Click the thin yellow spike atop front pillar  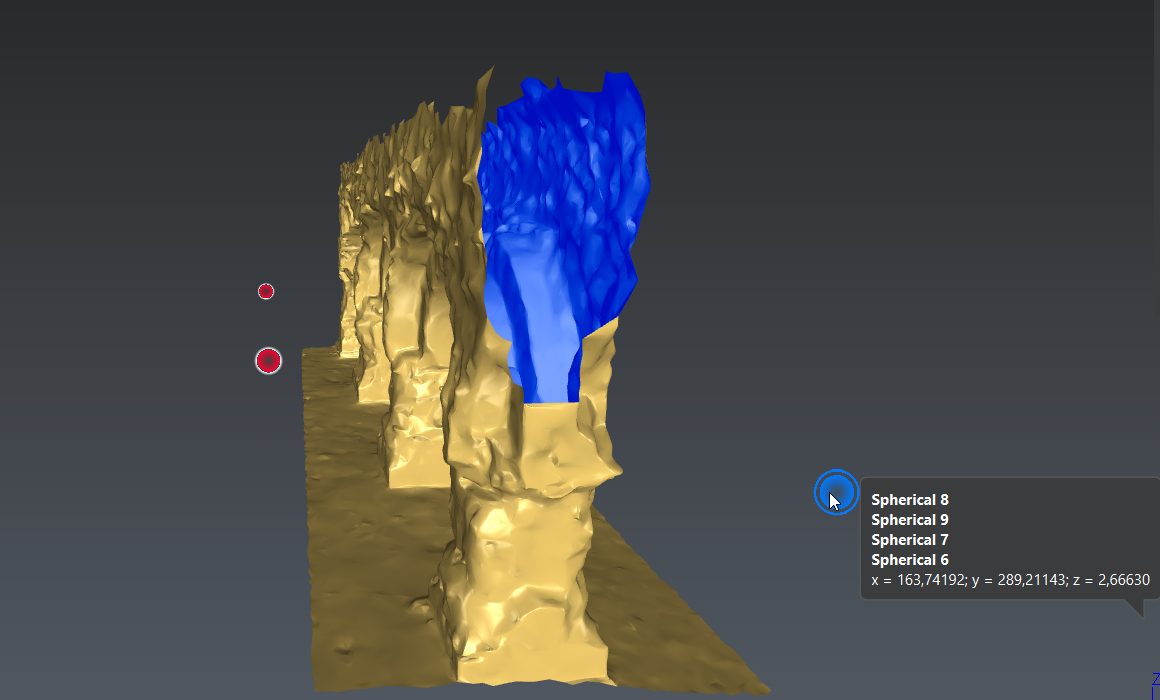[487, 90]
